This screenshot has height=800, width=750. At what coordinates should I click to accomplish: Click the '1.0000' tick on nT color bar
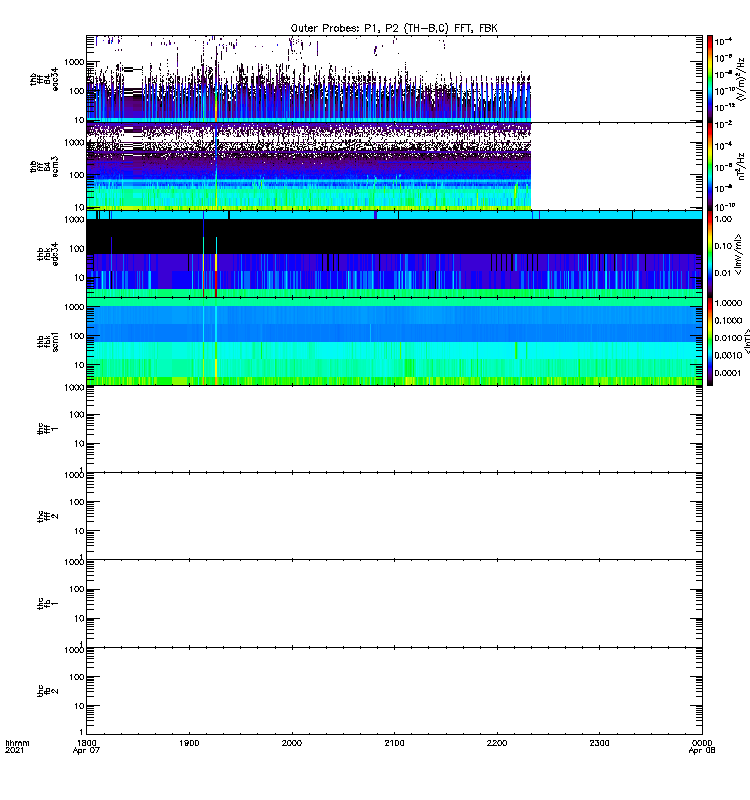(728, 303)
